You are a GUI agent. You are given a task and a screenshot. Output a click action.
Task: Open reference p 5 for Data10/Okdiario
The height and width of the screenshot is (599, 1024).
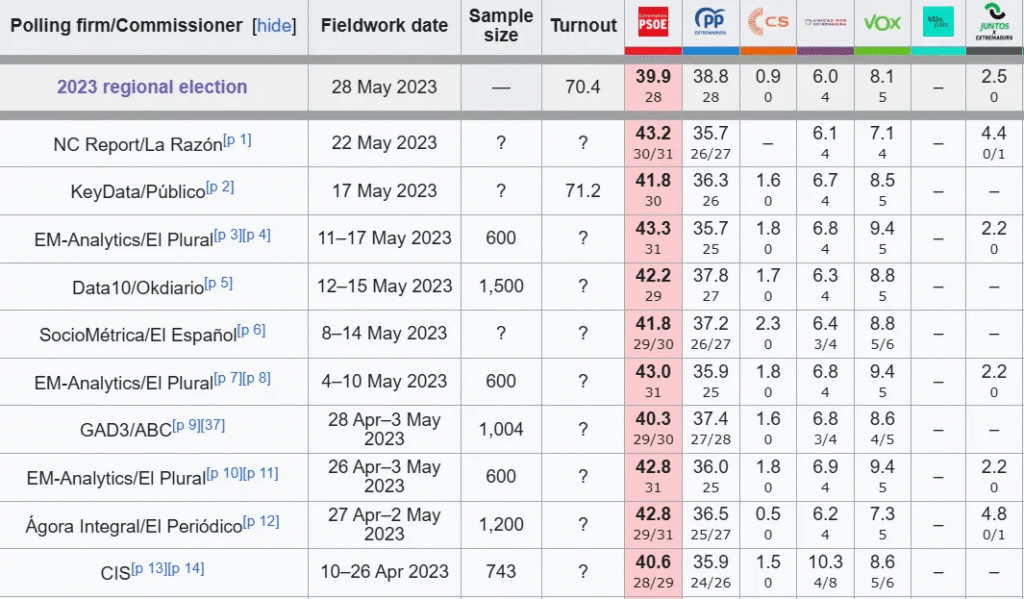218,283
